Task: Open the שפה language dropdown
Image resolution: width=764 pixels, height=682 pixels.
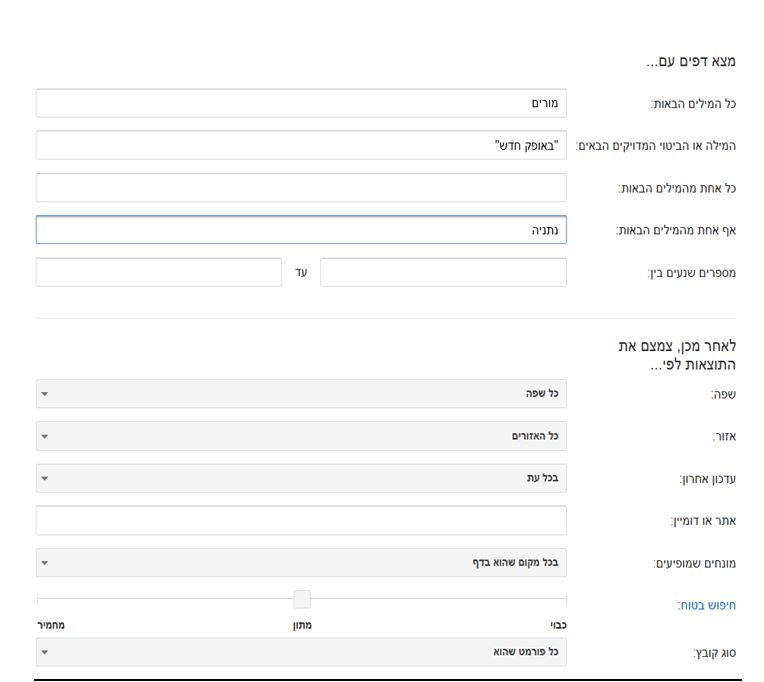Action: pos(301,394)
